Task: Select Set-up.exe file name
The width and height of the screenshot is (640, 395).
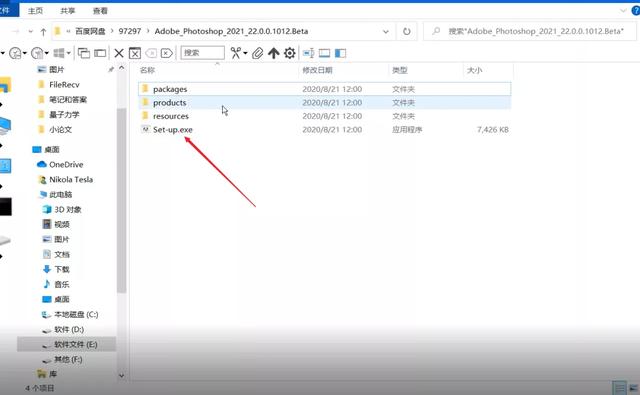Action: click(x=173, y=130)
